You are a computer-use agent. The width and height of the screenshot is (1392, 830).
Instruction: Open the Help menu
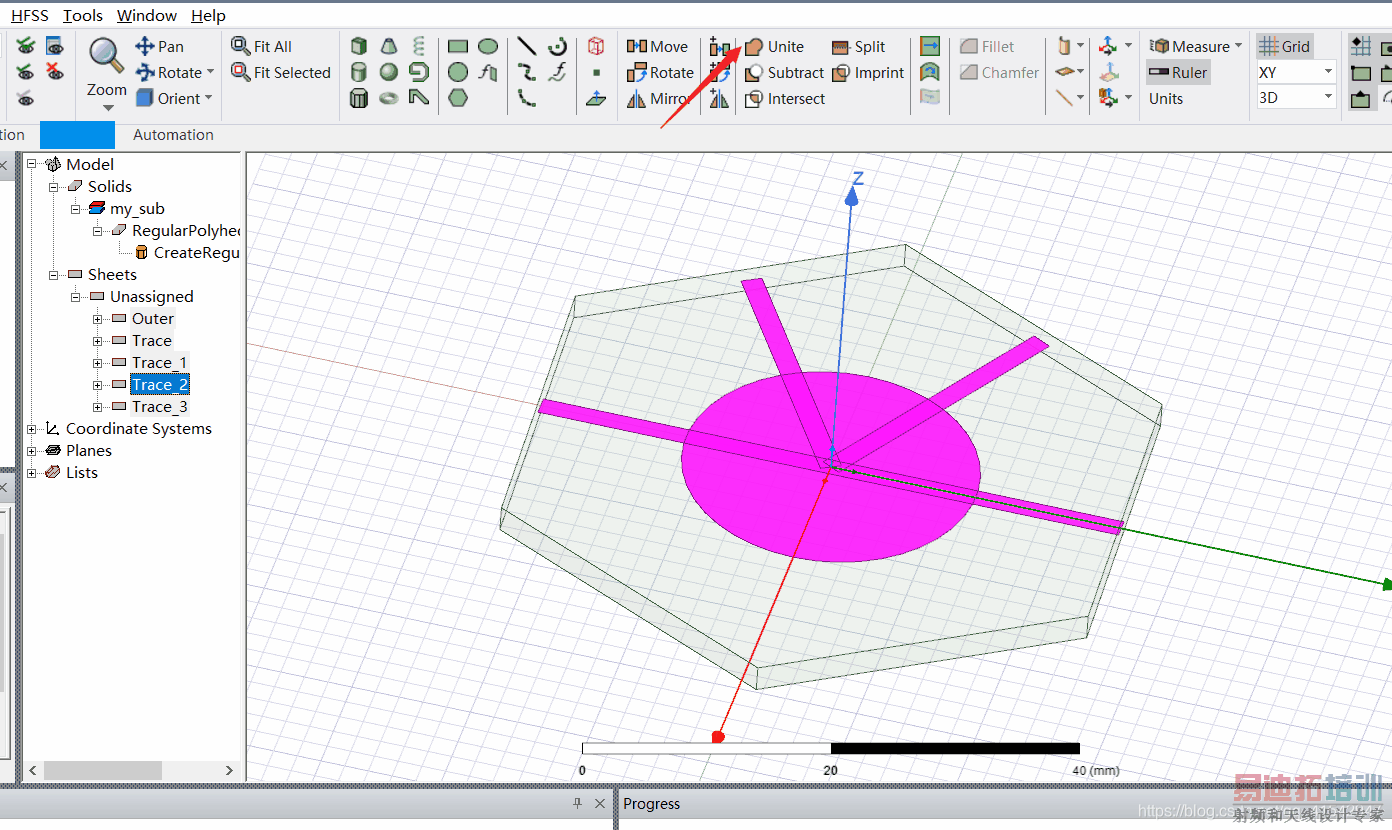click(208, 16)
